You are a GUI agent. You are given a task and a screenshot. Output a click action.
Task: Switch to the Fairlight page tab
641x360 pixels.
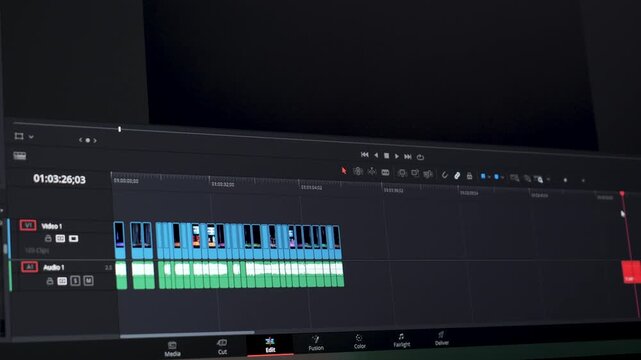pos(401,340)
